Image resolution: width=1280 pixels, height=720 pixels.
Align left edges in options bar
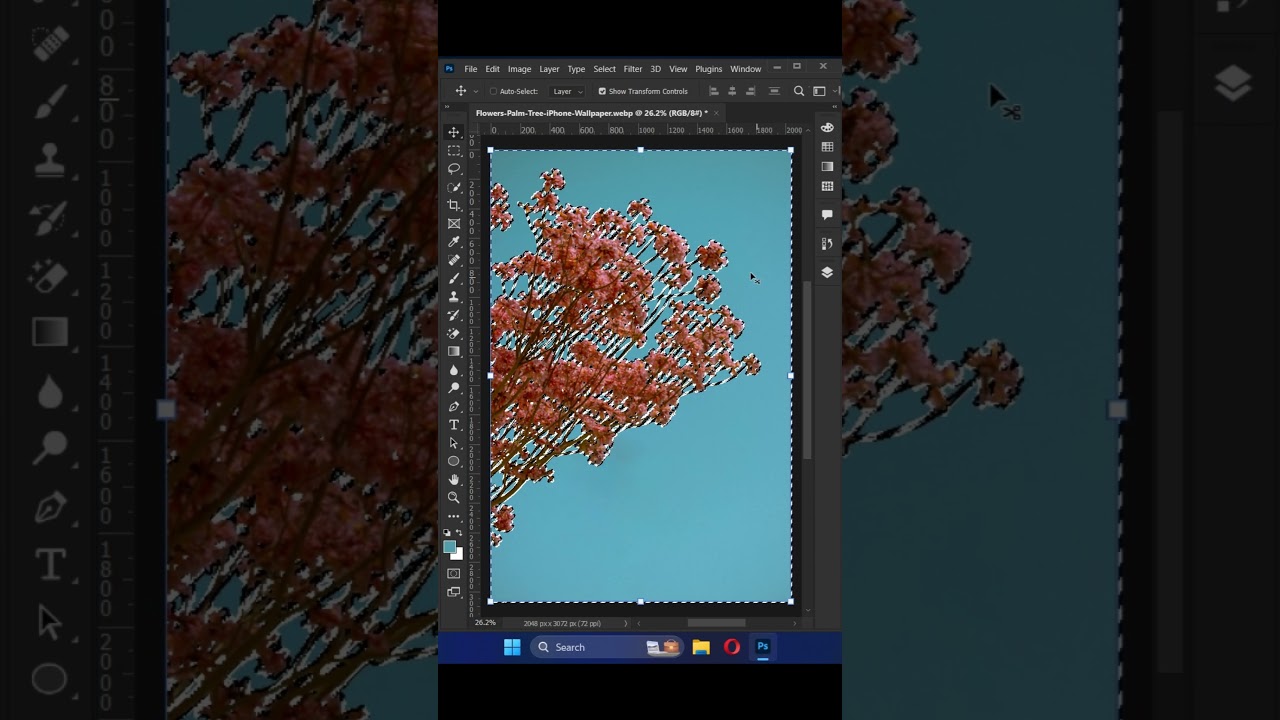[x=713, y=91]
